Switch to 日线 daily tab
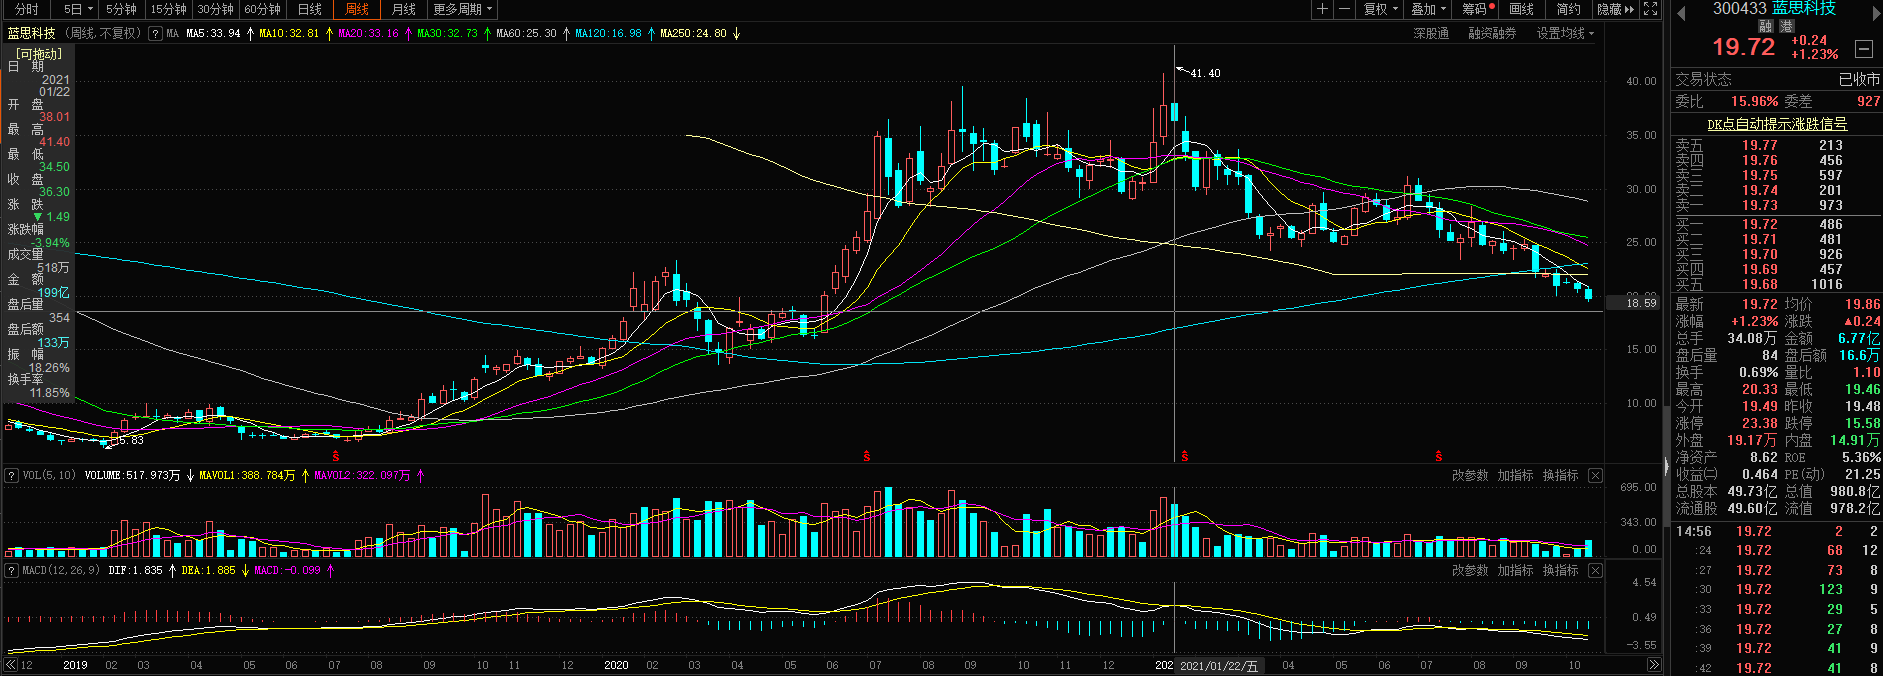Screen dimensions: 1883x676 pos(310,9)
